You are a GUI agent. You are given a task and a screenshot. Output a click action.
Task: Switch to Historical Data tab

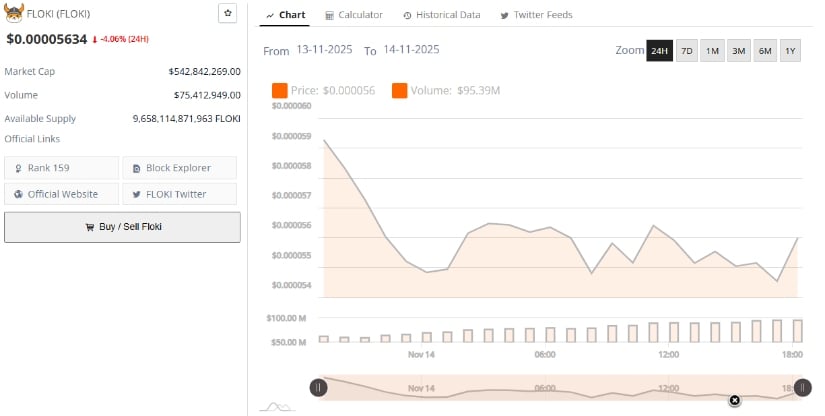pos(441,15)
